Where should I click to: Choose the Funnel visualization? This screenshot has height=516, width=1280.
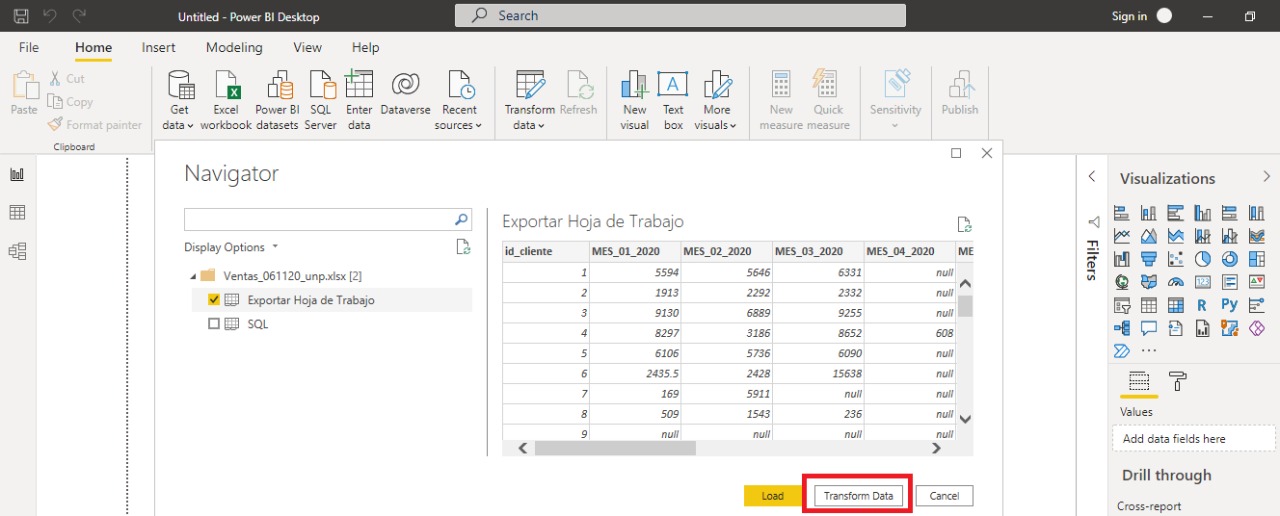pyautogui.click(x=1149, y=259)
